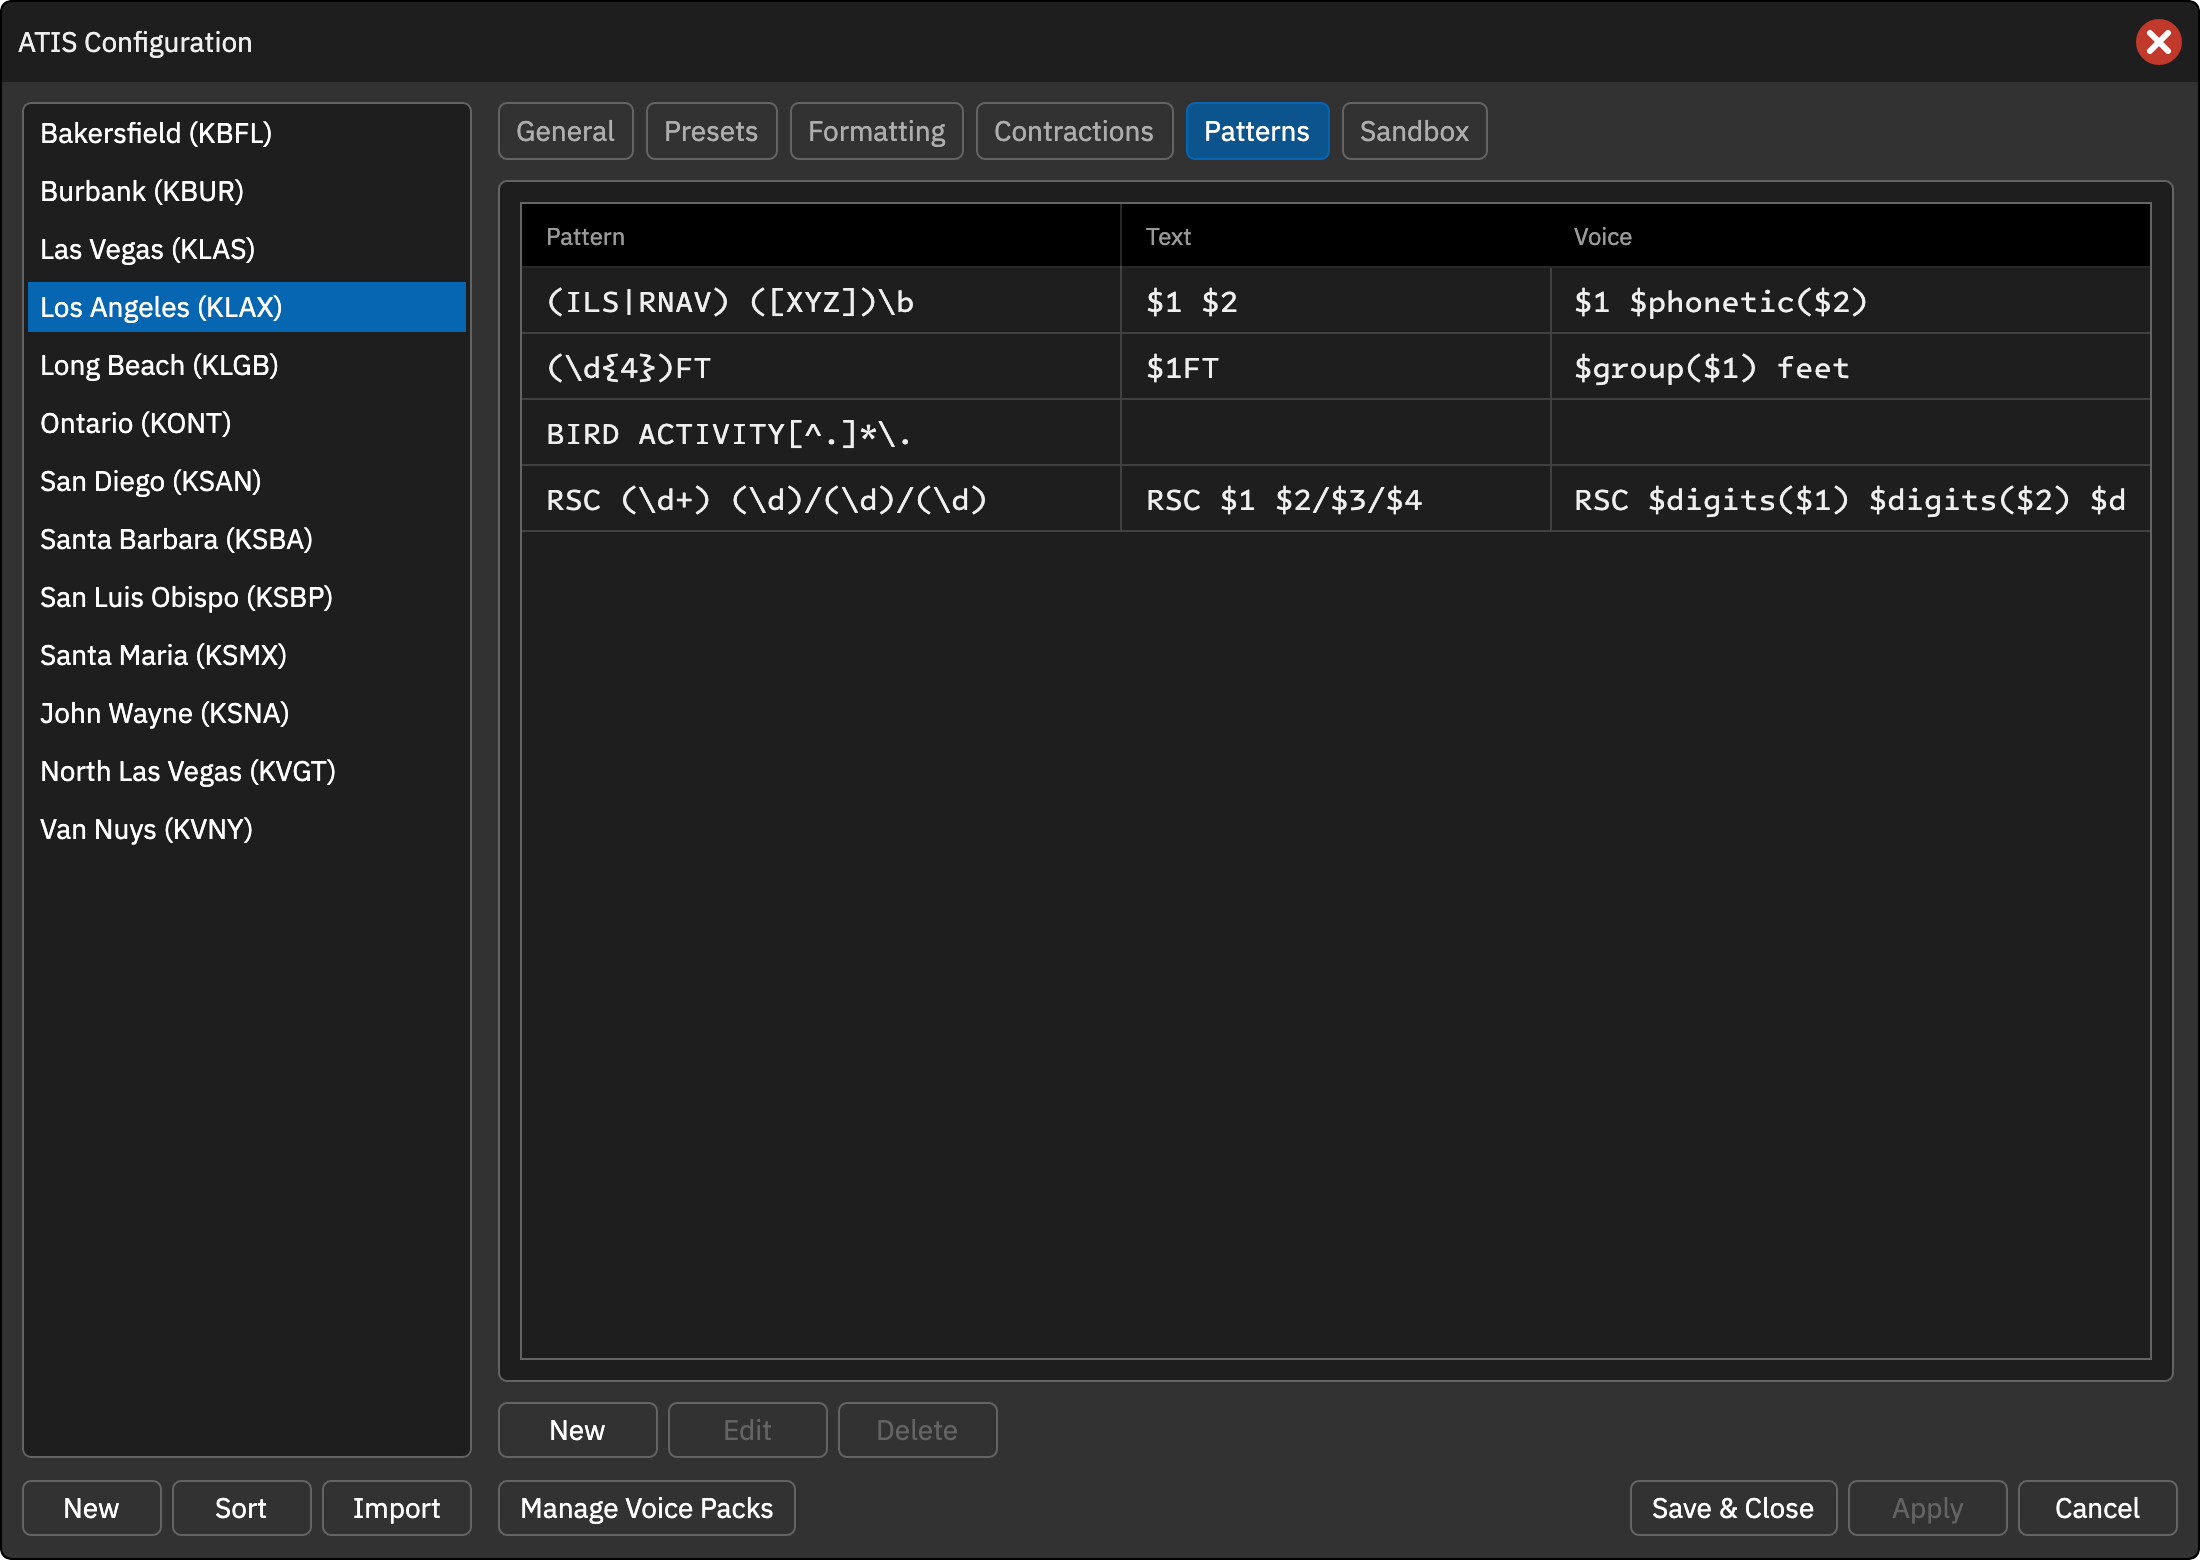Image resolution: width=2200 pixels, height=1560 pixels.
Task: Choose San Diego (KSAN) station
Action: 247,481
